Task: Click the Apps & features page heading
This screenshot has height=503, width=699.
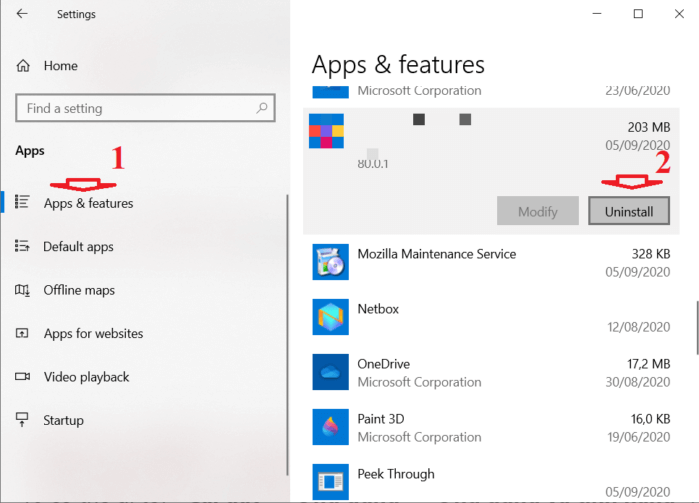Action: tap(398, 65)
